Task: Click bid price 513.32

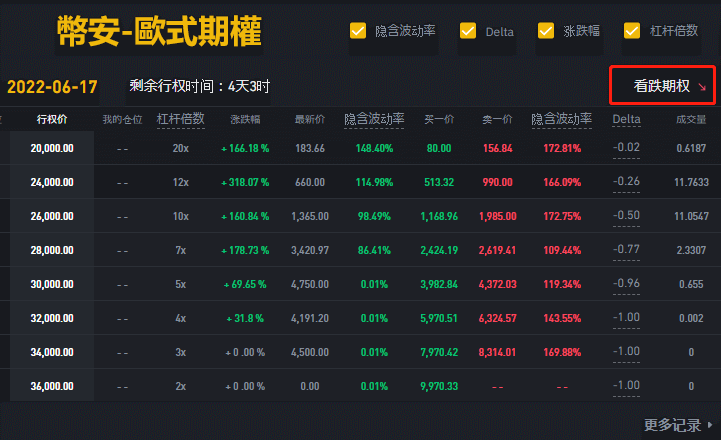Action: coord(439,183)
